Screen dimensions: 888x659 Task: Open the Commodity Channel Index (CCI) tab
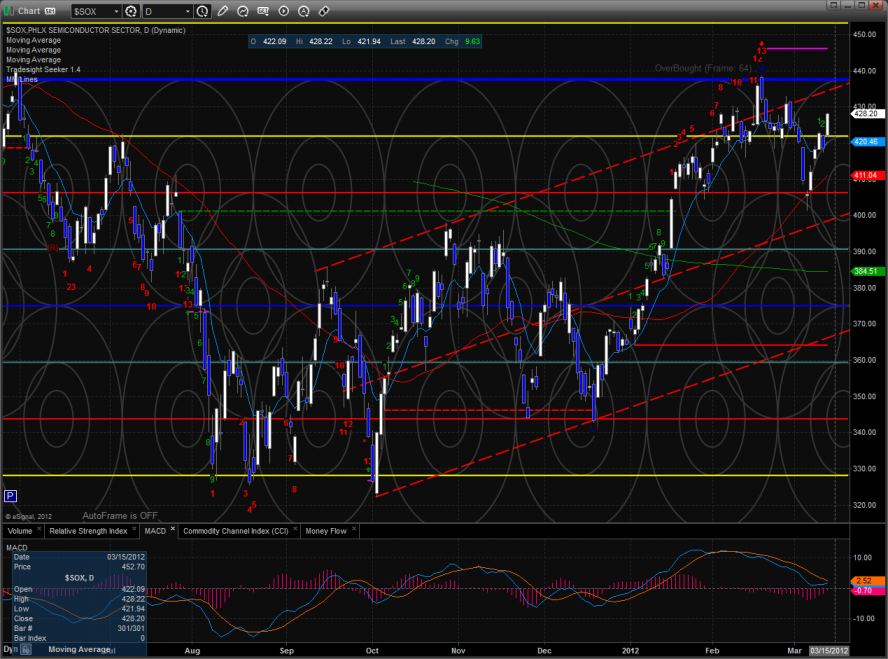(236, 531)
